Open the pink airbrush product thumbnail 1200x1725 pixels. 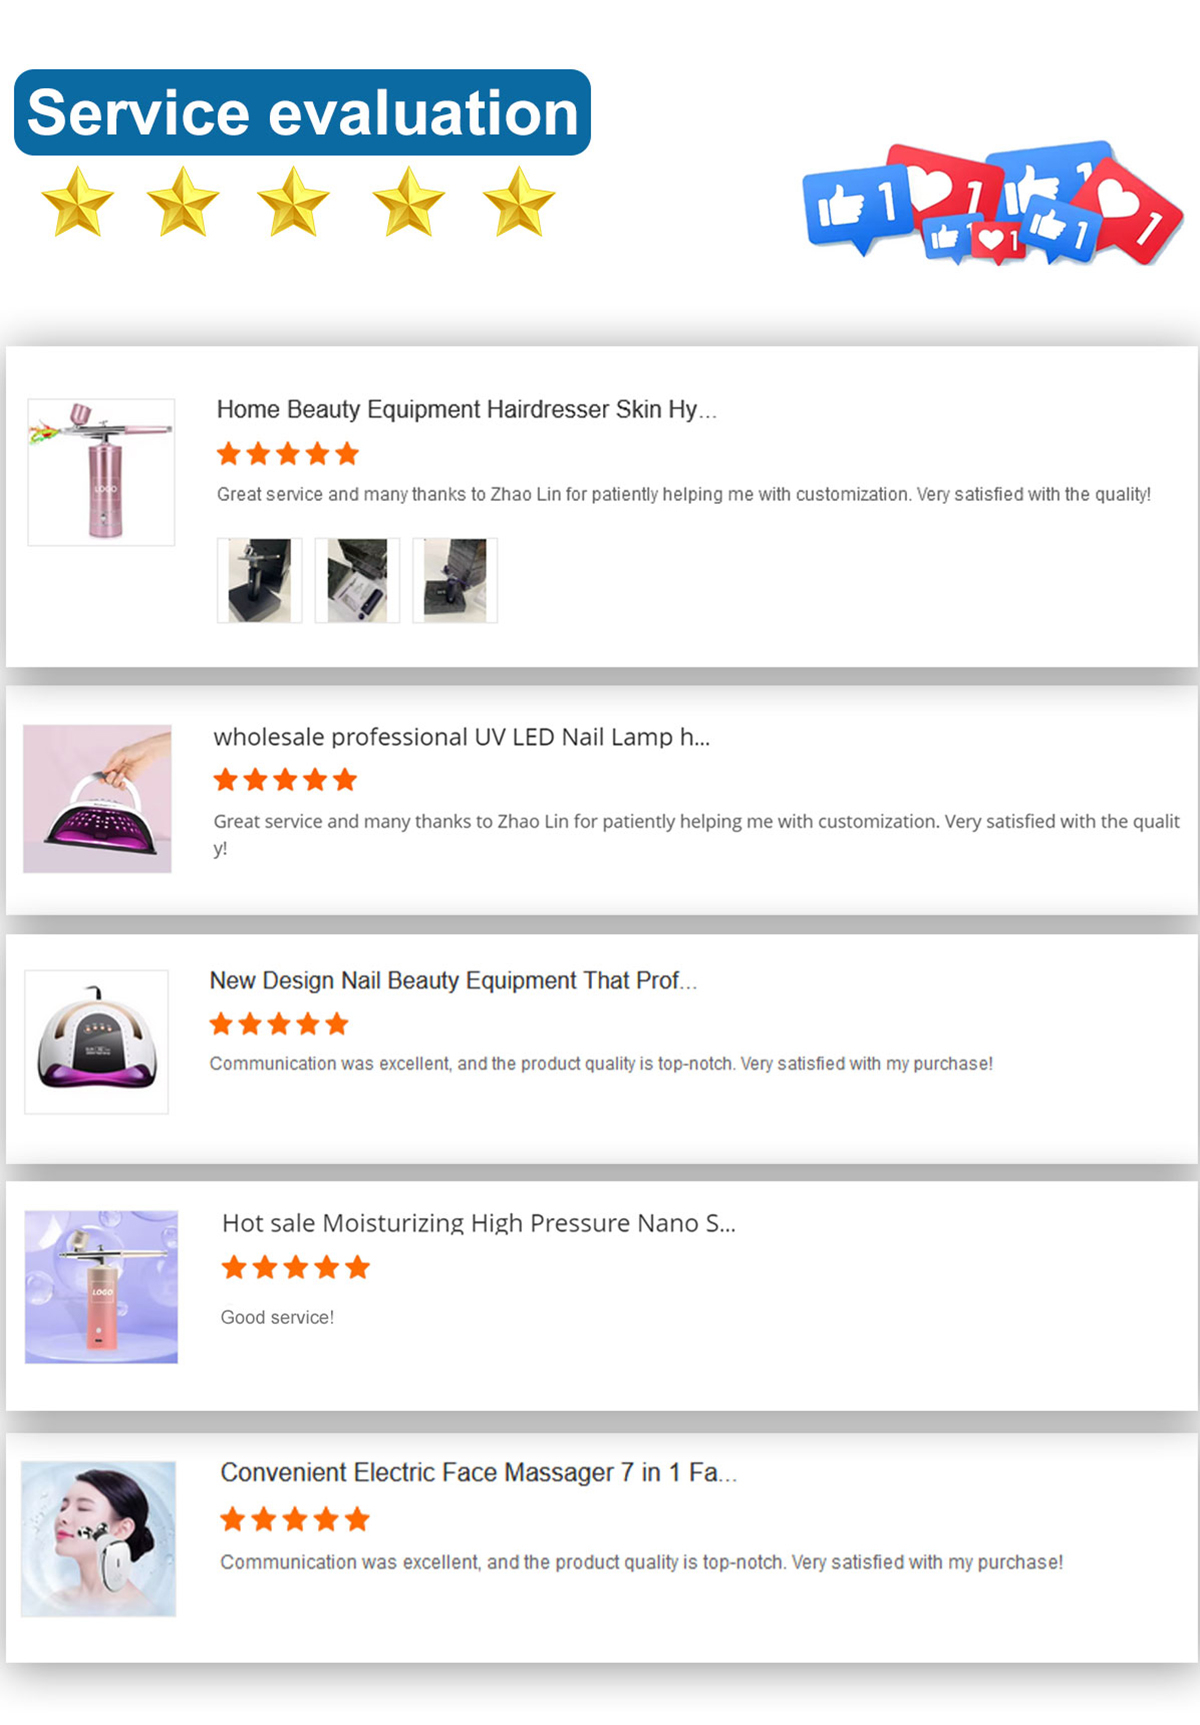[101, 472]
